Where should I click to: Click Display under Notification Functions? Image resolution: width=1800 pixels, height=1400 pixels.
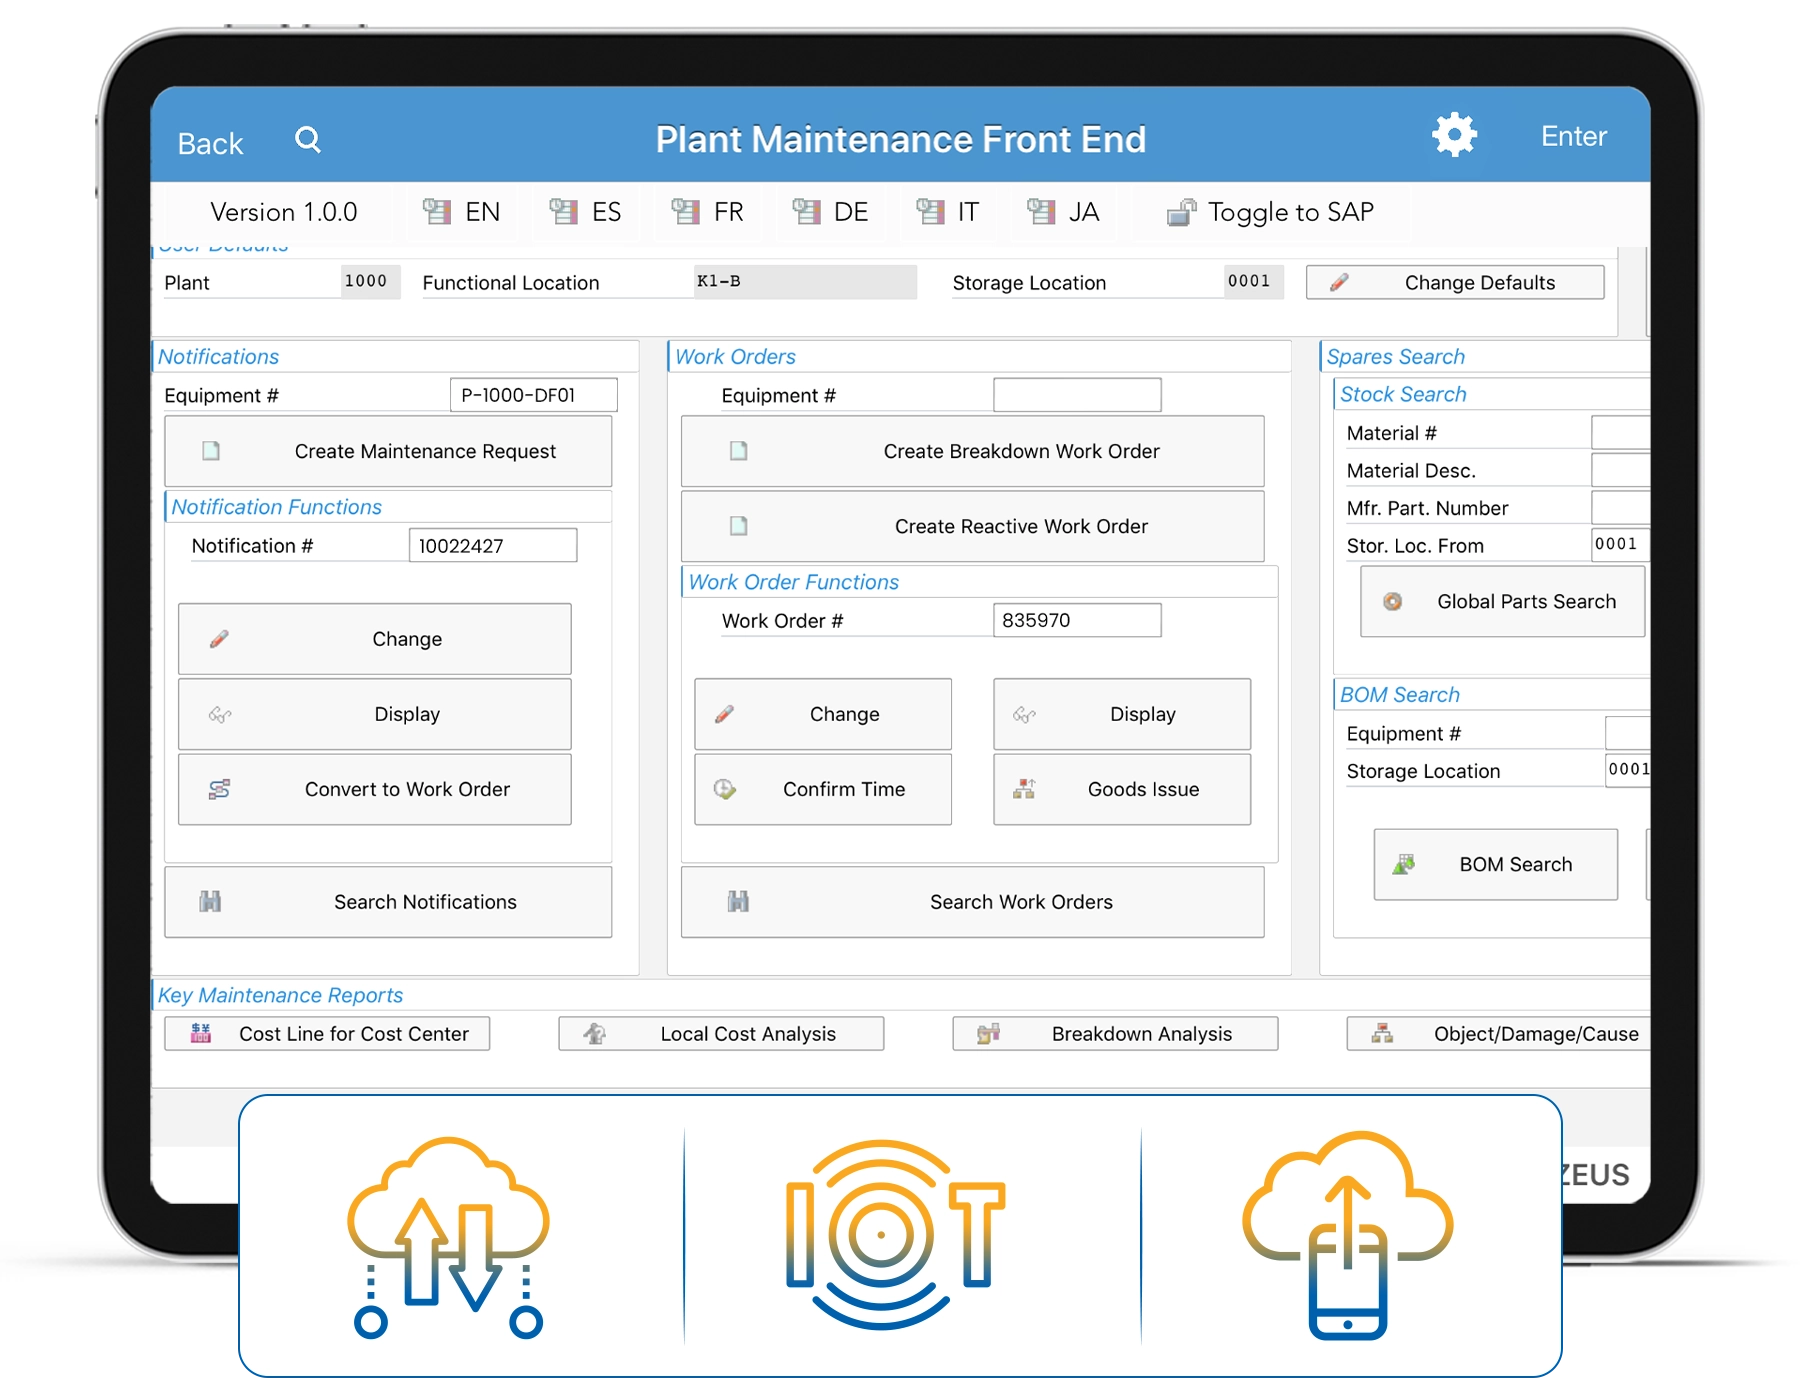(x=375, y=714)
